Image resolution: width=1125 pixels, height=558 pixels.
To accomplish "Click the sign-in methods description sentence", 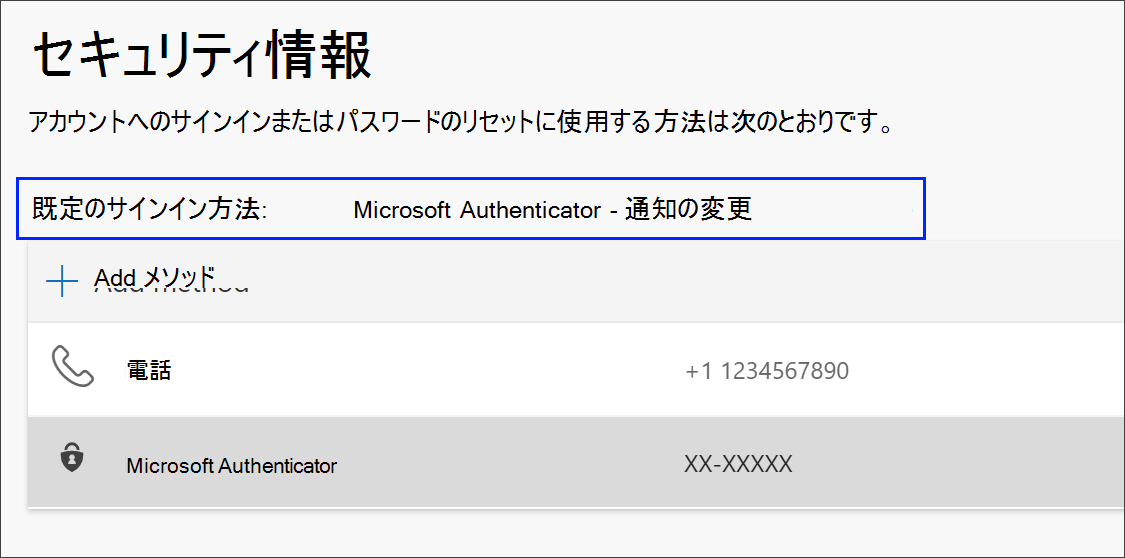I will 460,123.
